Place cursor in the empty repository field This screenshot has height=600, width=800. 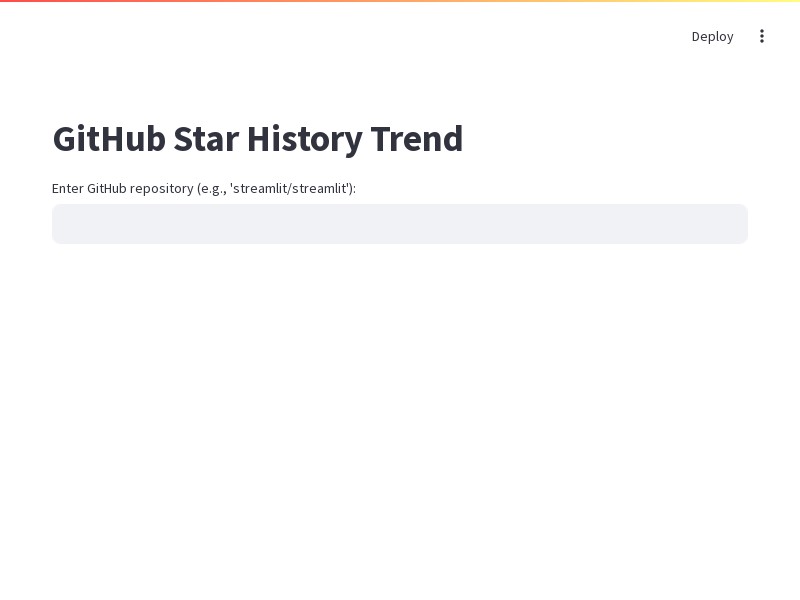click(400, 224)
